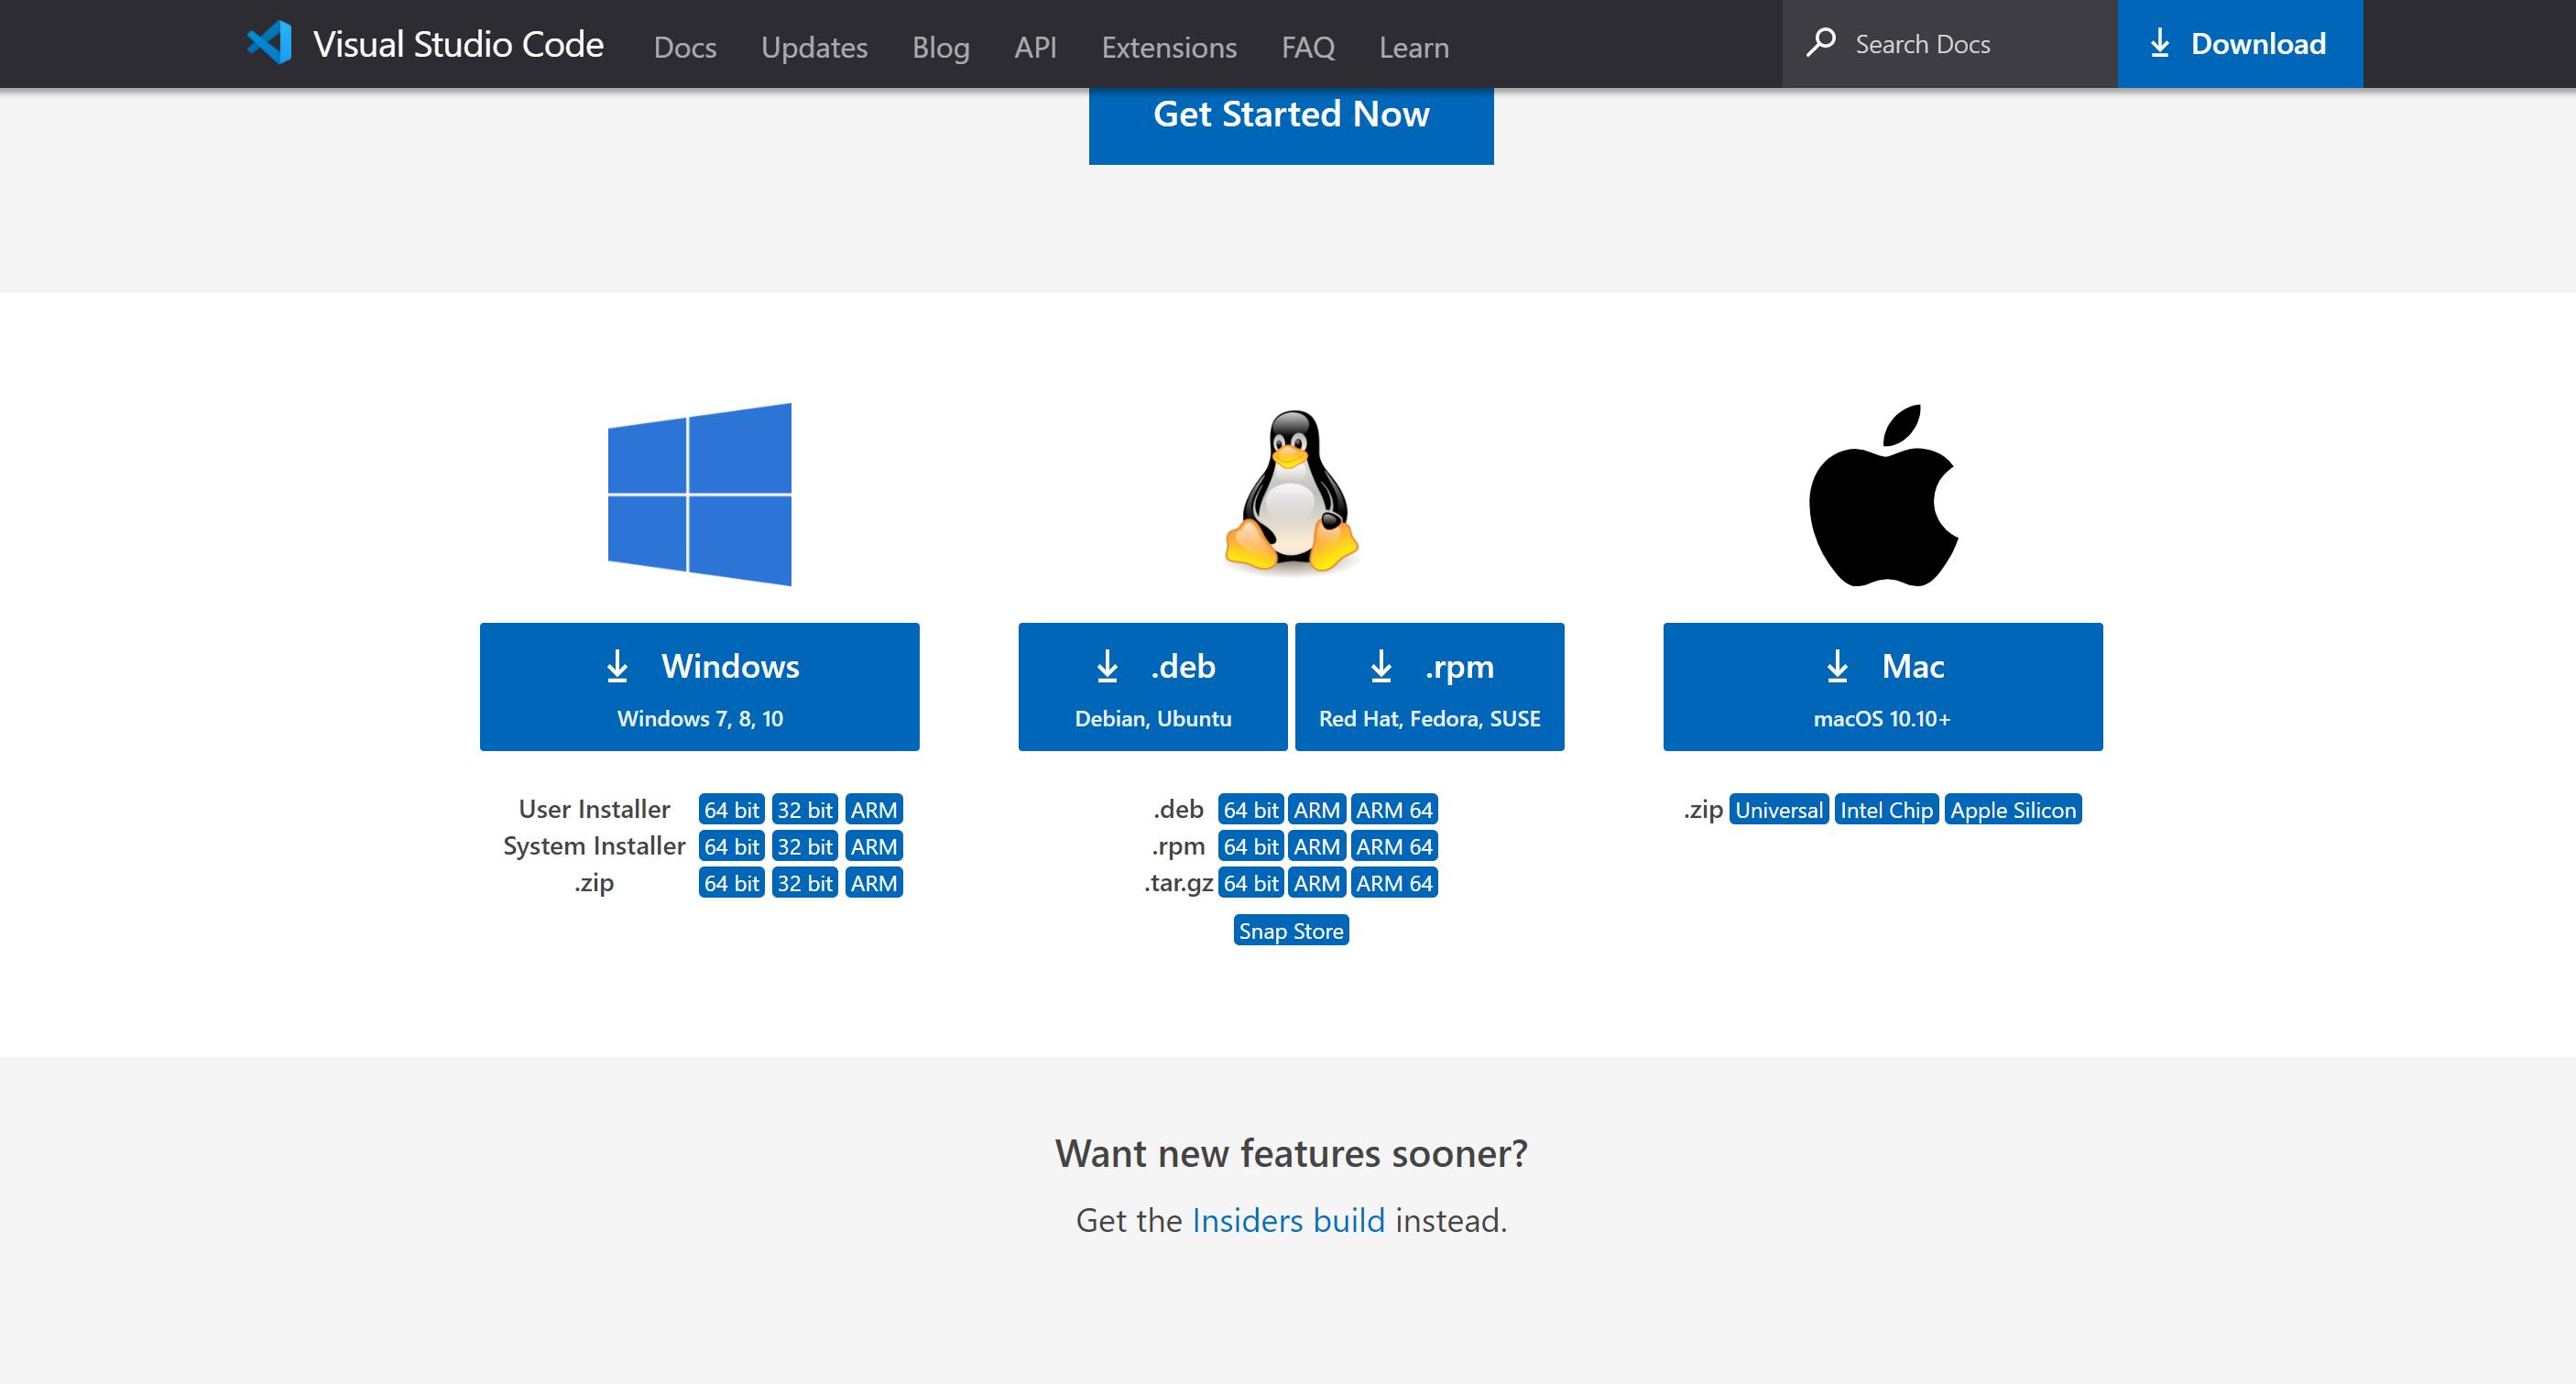Go to the Blog page

point(941,47)
